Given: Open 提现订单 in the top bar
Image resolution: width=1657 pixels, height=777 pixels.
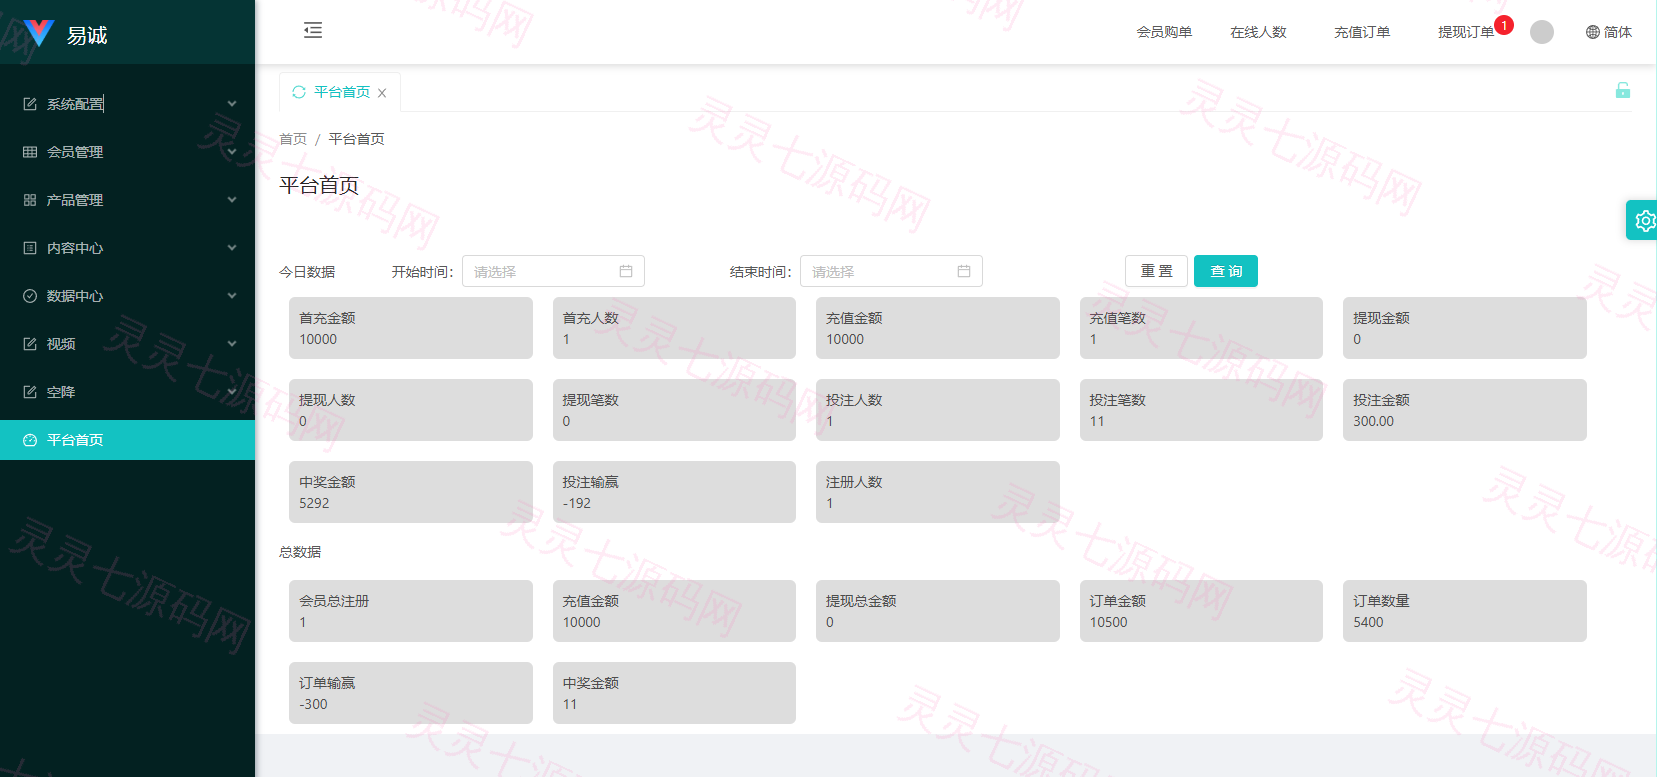Looking at the screenshot, I should coord(1466,32).
